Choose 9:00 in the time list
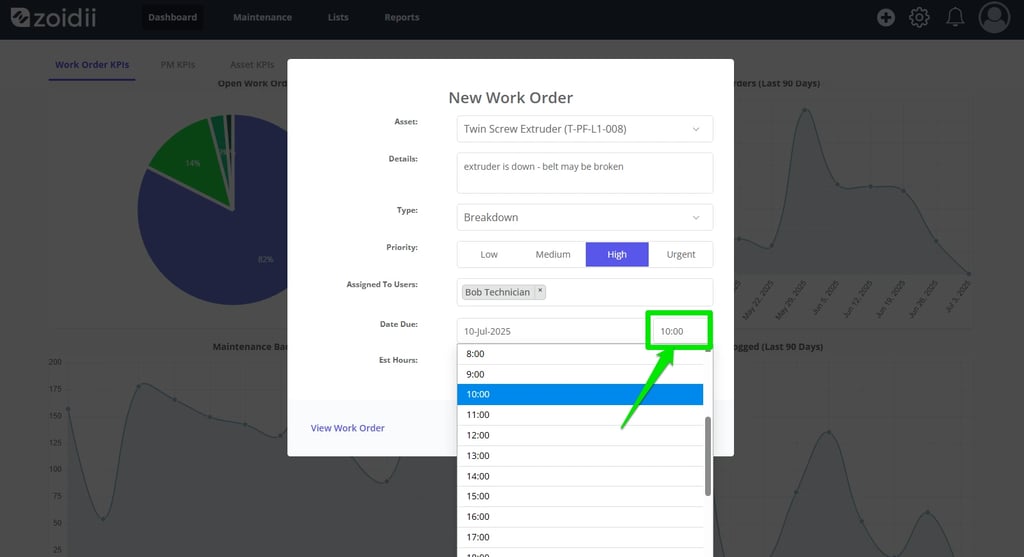The width and height of the screenshot is (1024, 557). coord(580,374)
